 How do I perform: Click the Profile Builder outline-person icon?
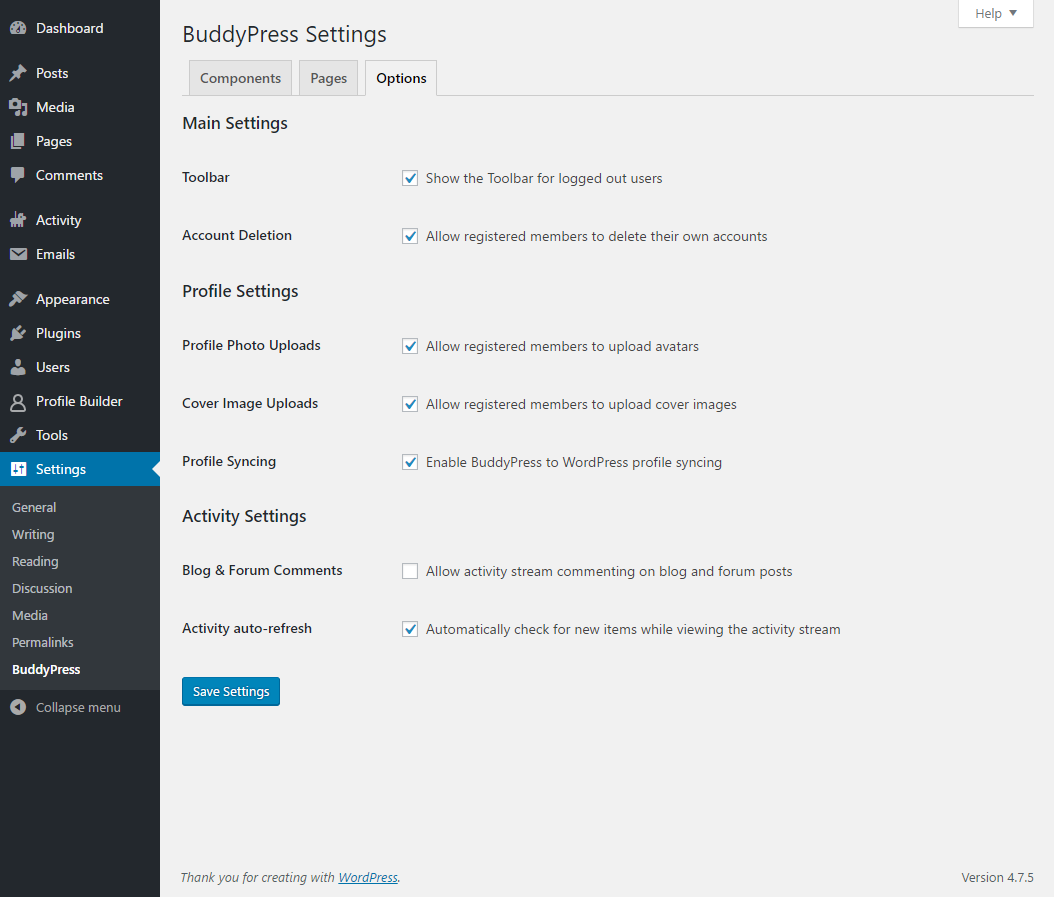pos(18,402)
